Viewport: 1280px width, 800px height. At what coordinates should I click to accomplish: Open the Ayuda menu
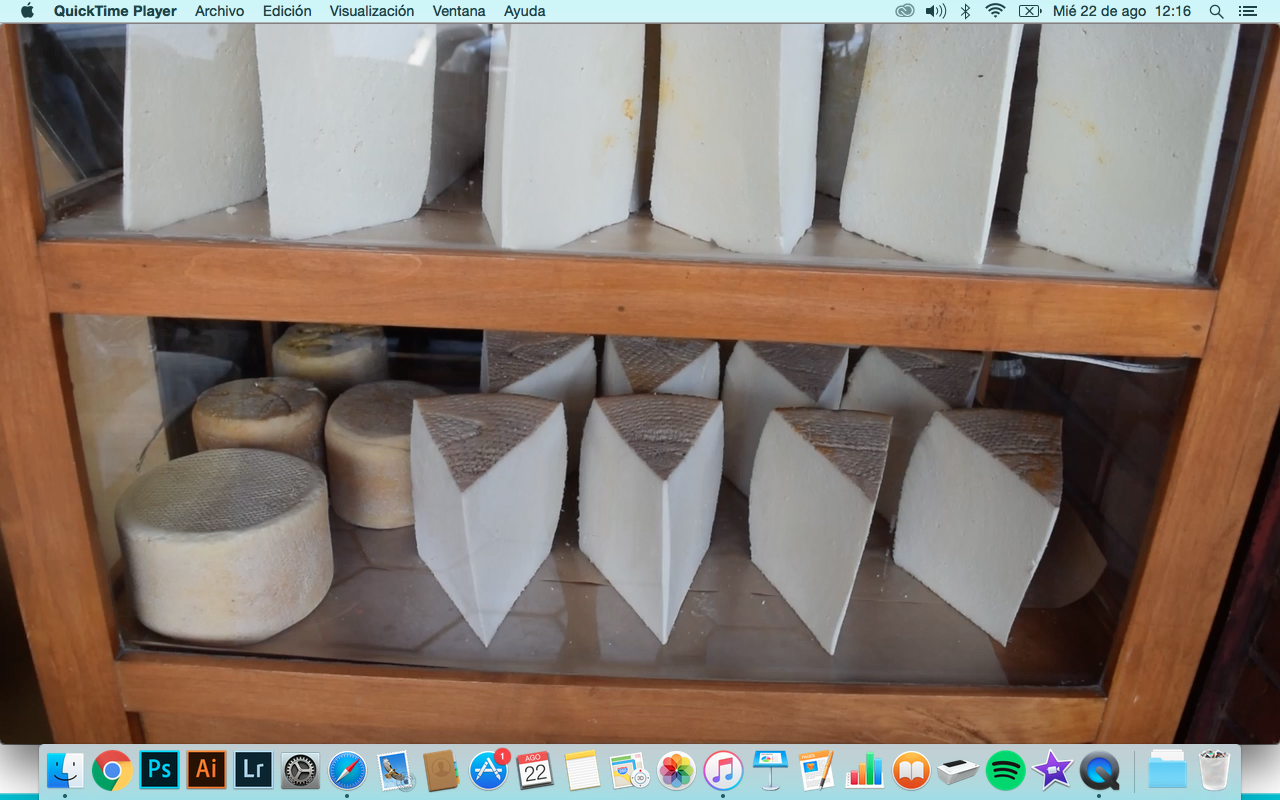pos(524,11)
